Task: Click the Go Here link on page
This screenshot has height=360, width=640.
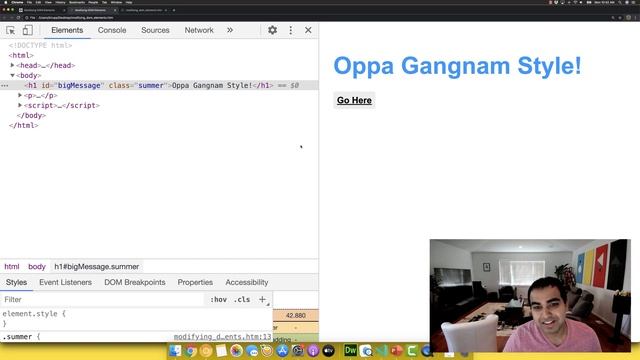Action: pos(354,100)
